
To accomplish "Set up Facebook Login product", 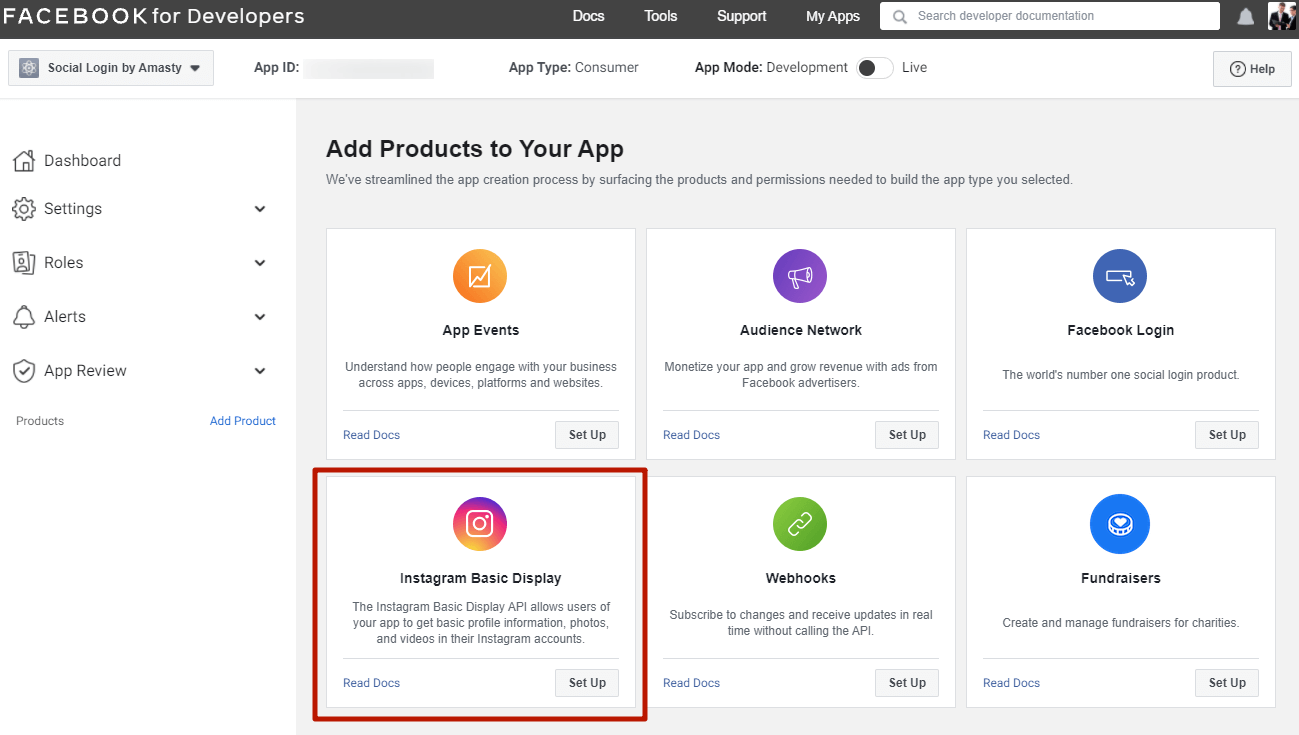I will pos(1227,435).
